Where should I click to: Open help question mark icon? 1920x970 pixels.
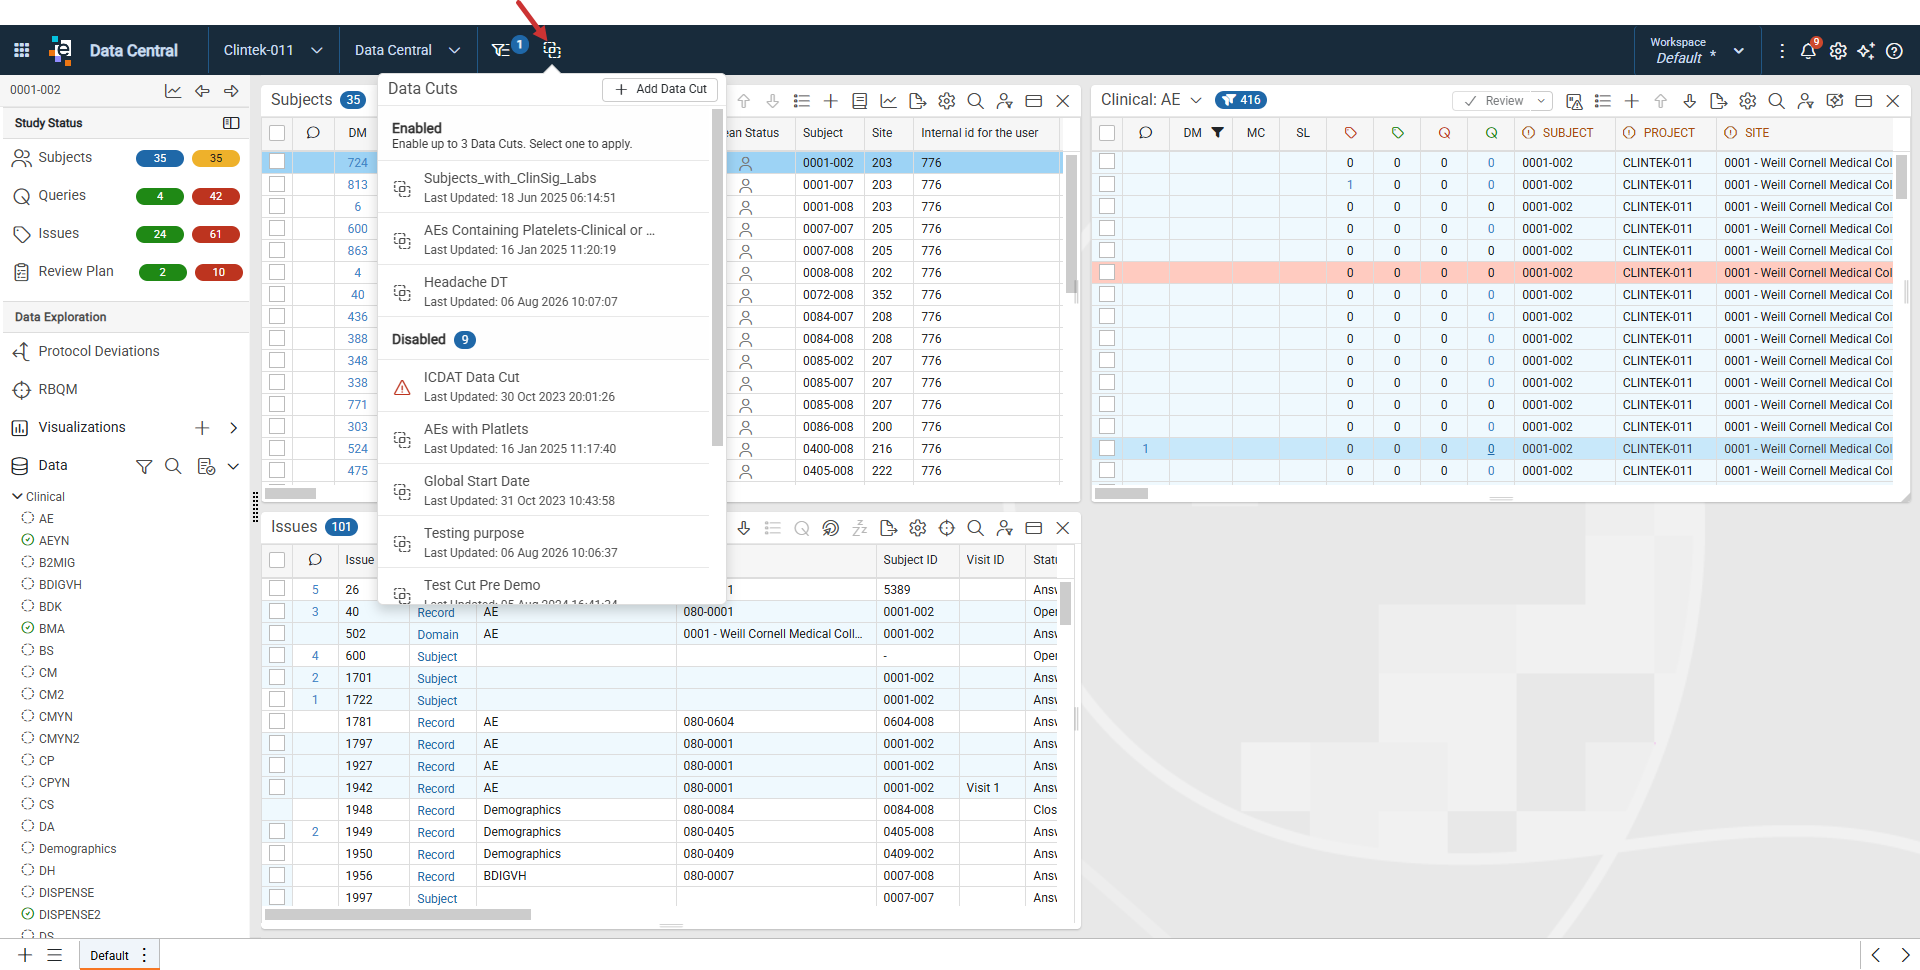[x=1894, y=51]
